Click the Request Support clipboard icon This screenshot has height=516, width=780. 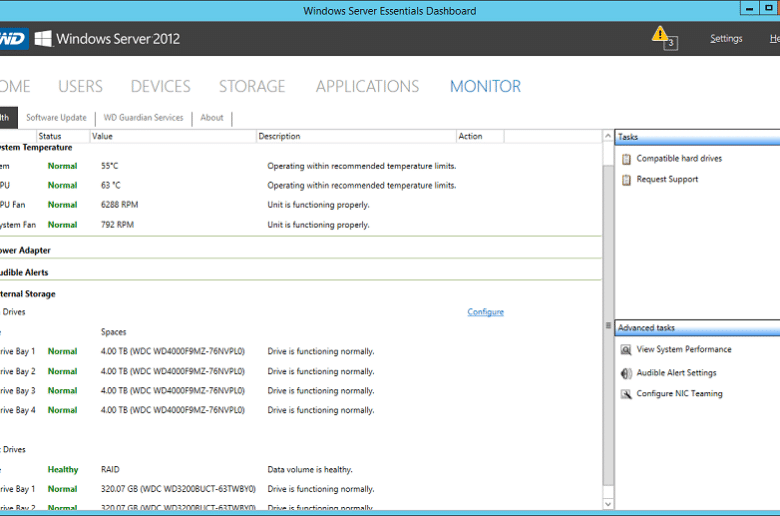626,180
